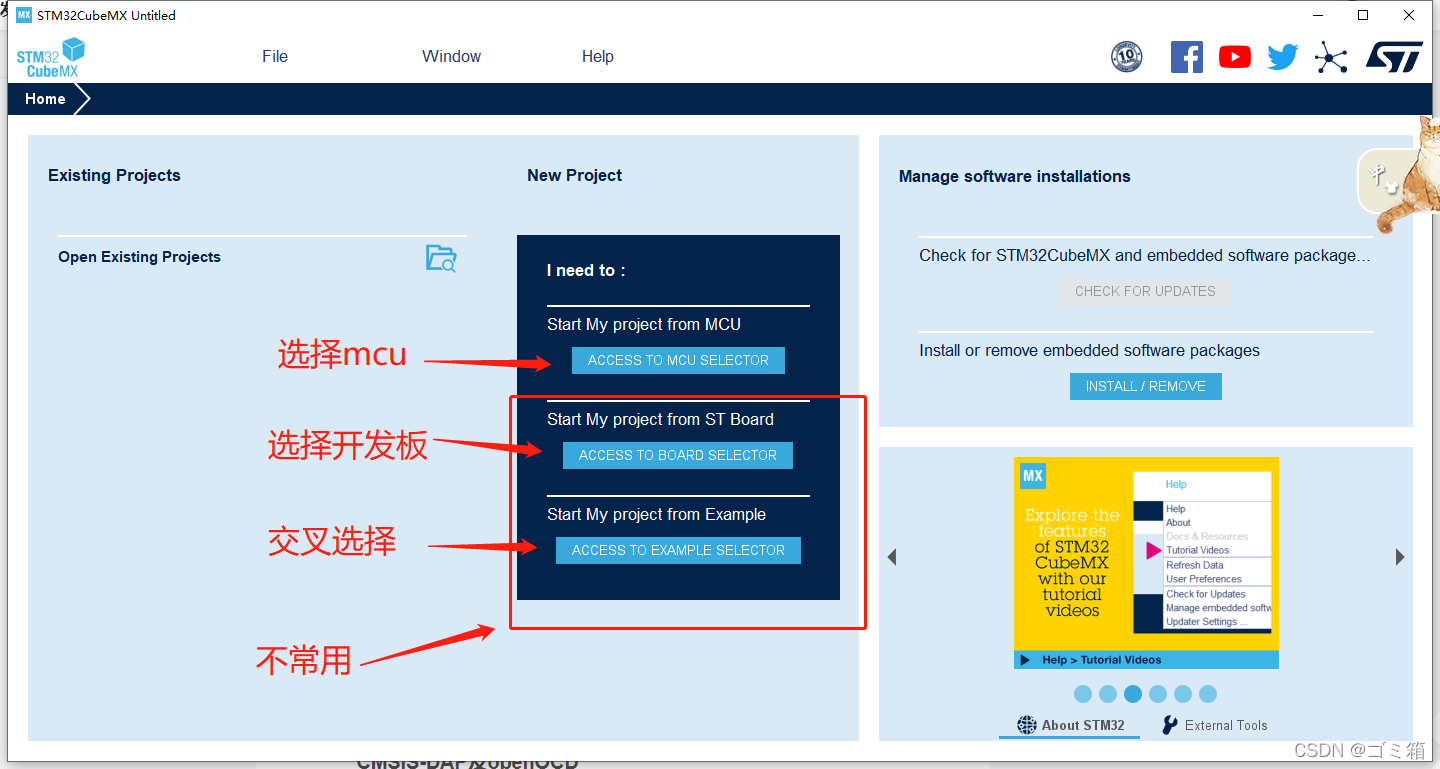The image size is (1440, 769).
Task: Click ACCESS TO MCU SELECTOR button
Action: point(678,360)
